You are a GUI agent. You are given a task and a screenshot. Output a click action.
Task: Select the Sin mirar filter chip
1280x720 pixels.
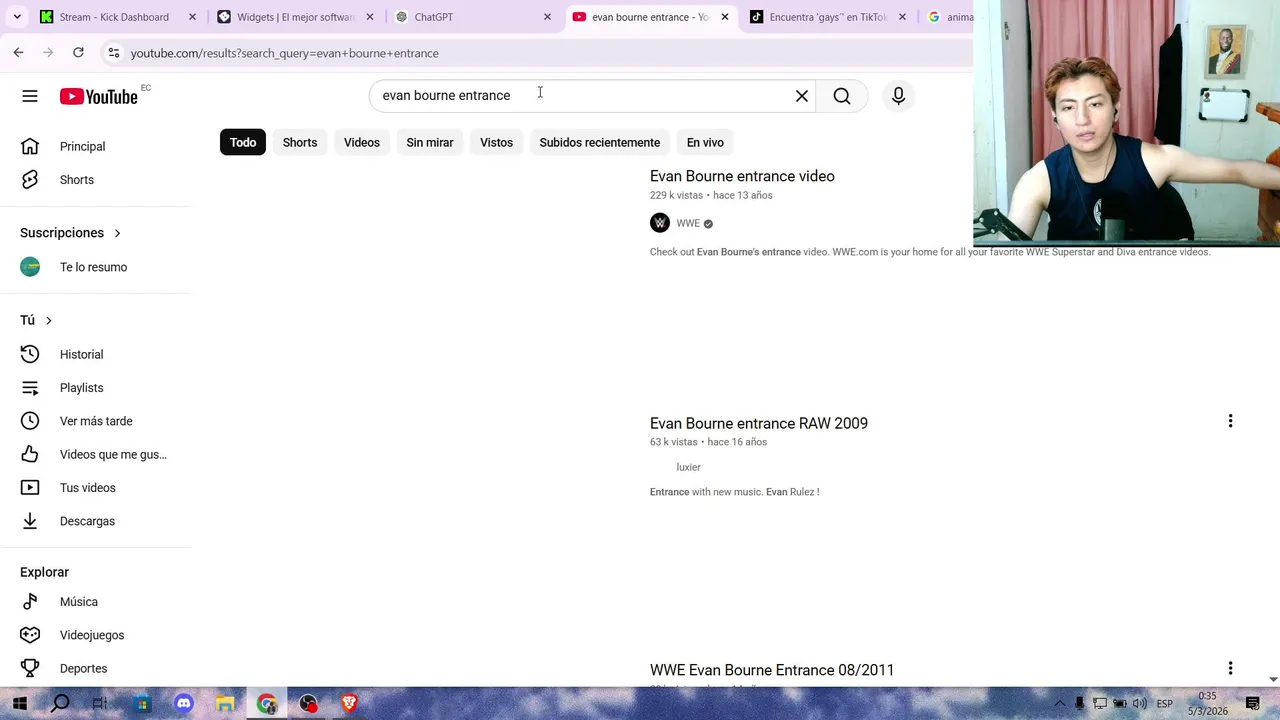(430, 142)
